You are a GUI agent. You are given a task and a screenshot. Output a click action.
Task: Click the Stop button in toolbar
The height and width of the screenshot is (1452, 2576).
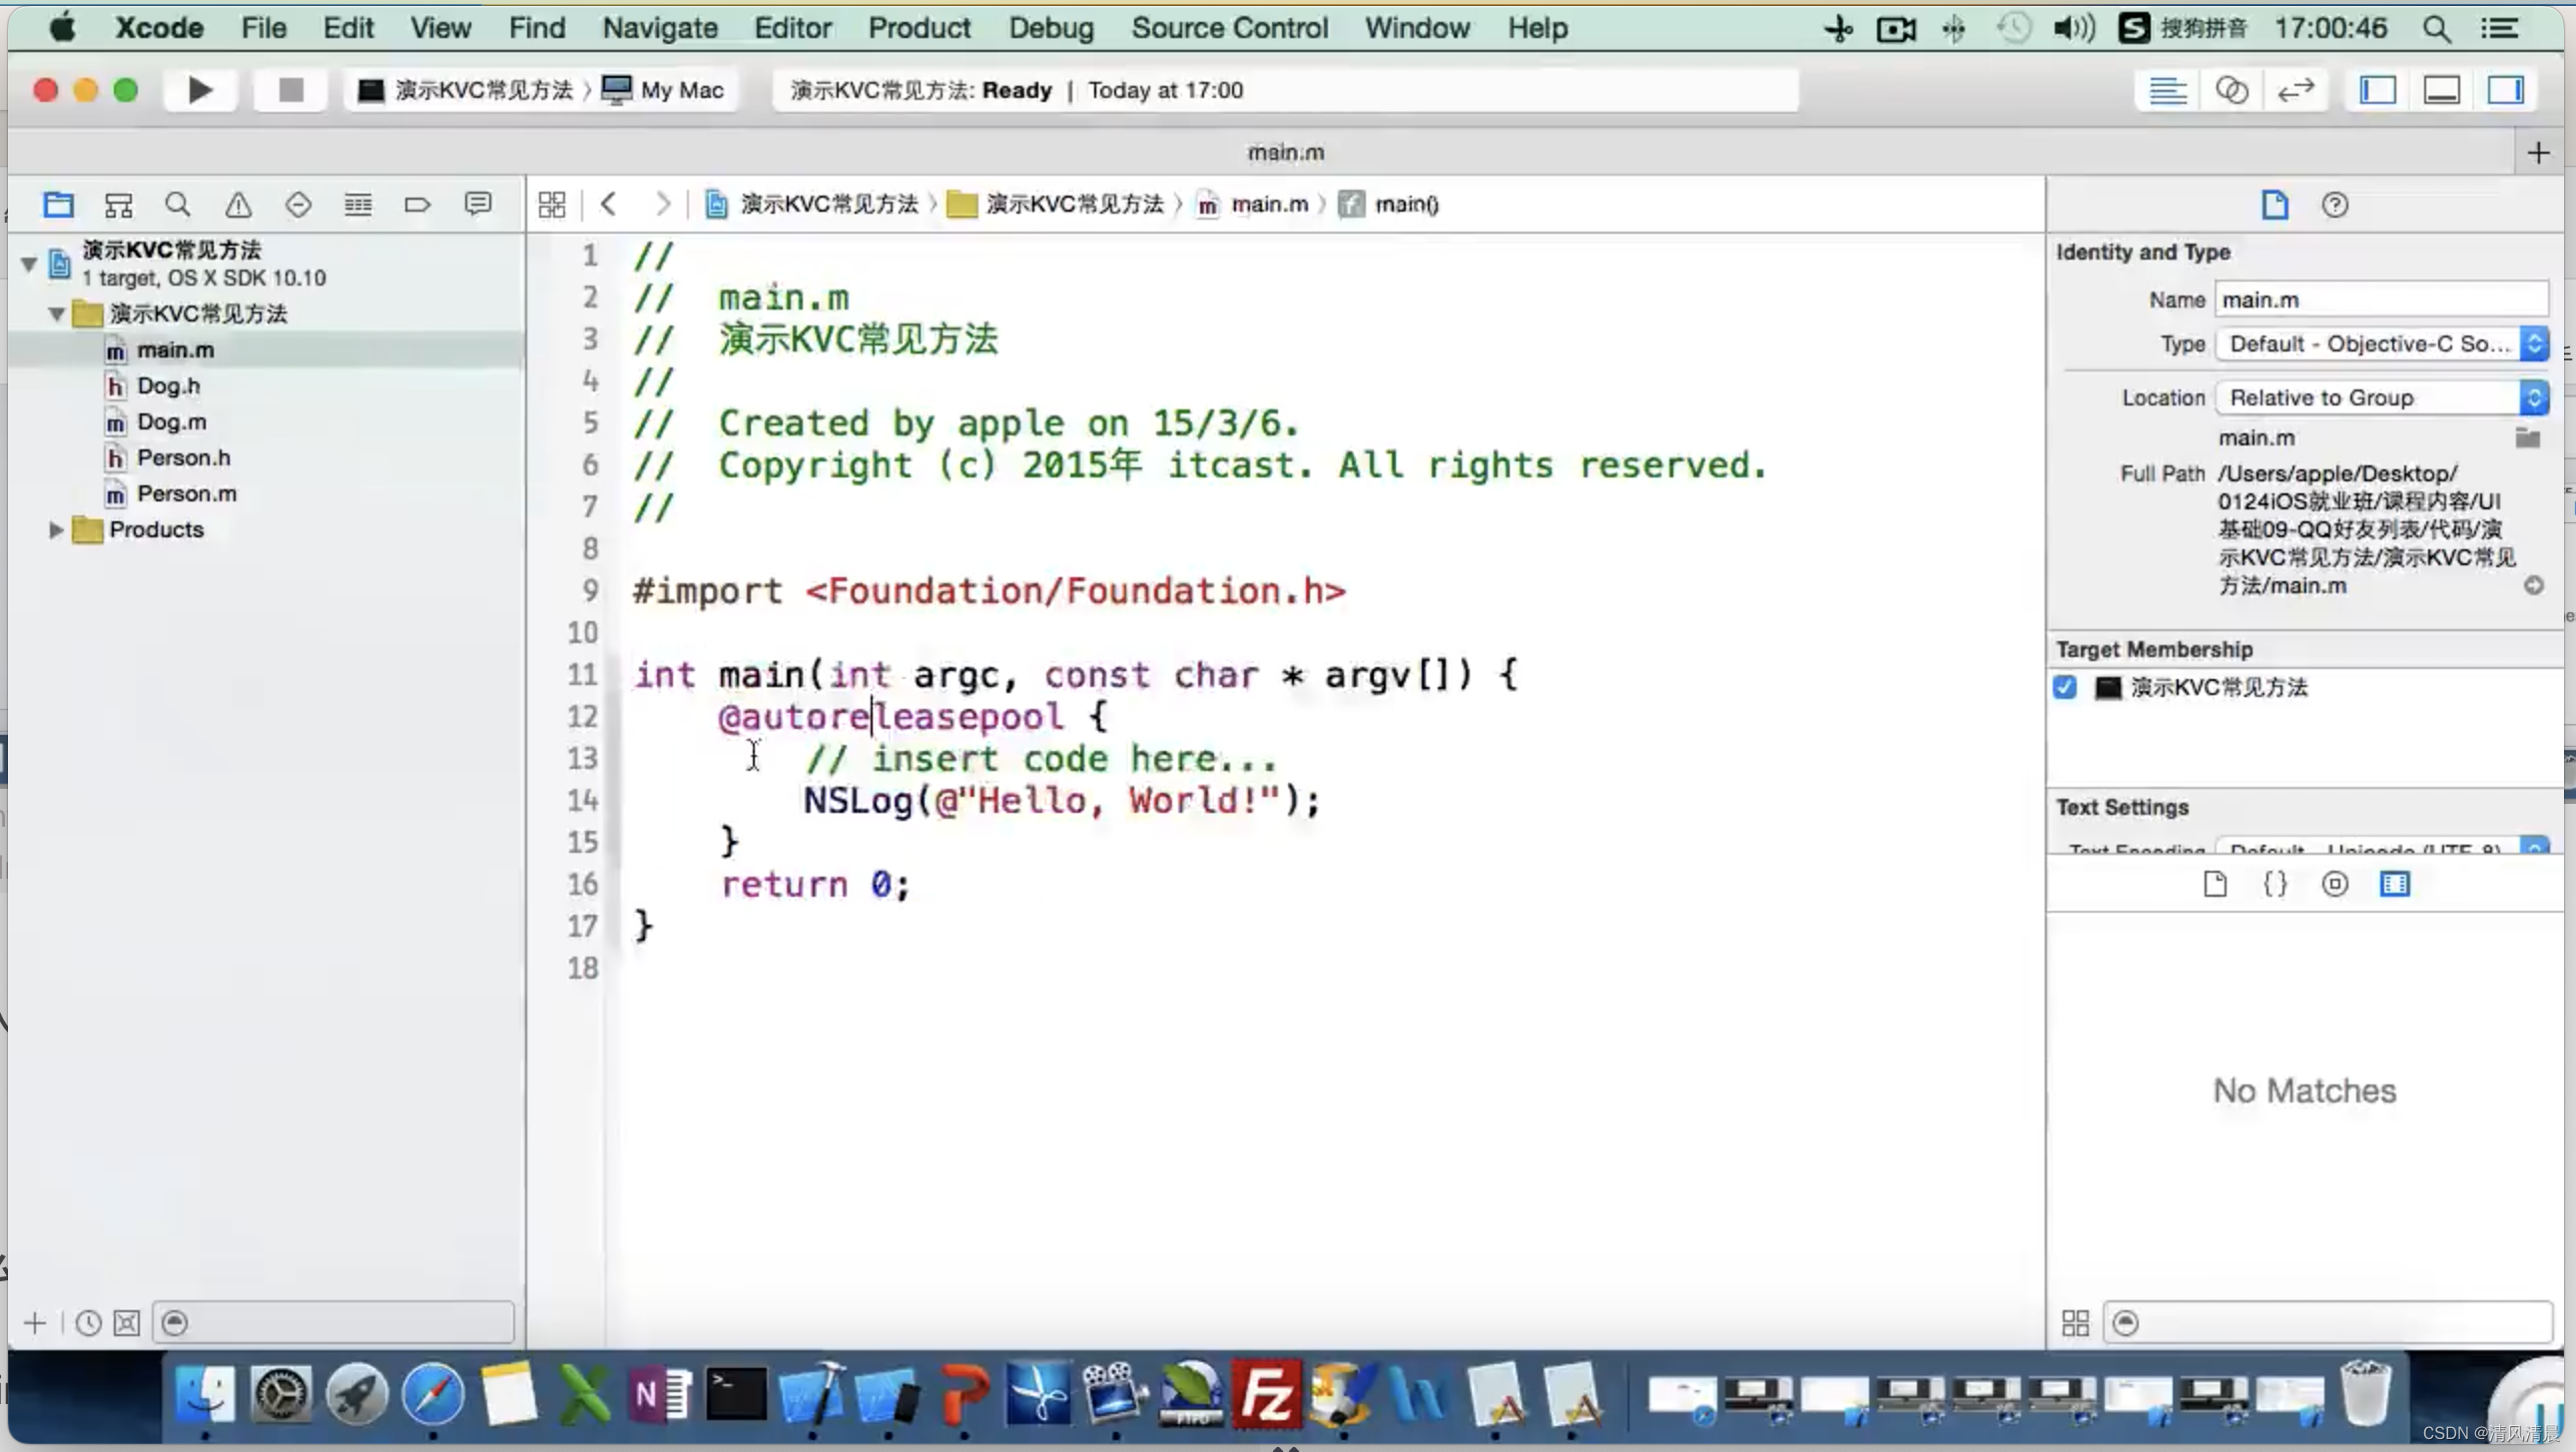tap(289, 89)
